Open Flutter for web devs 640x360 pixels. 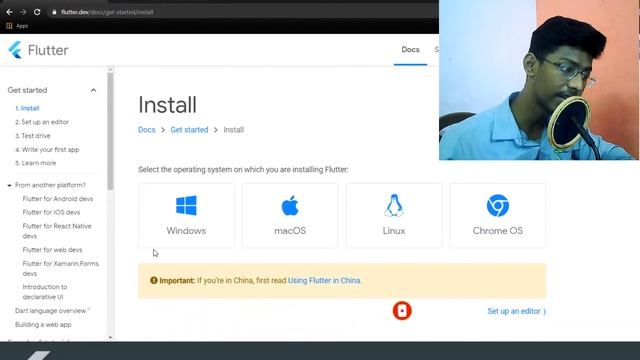(x=52, y=250)
